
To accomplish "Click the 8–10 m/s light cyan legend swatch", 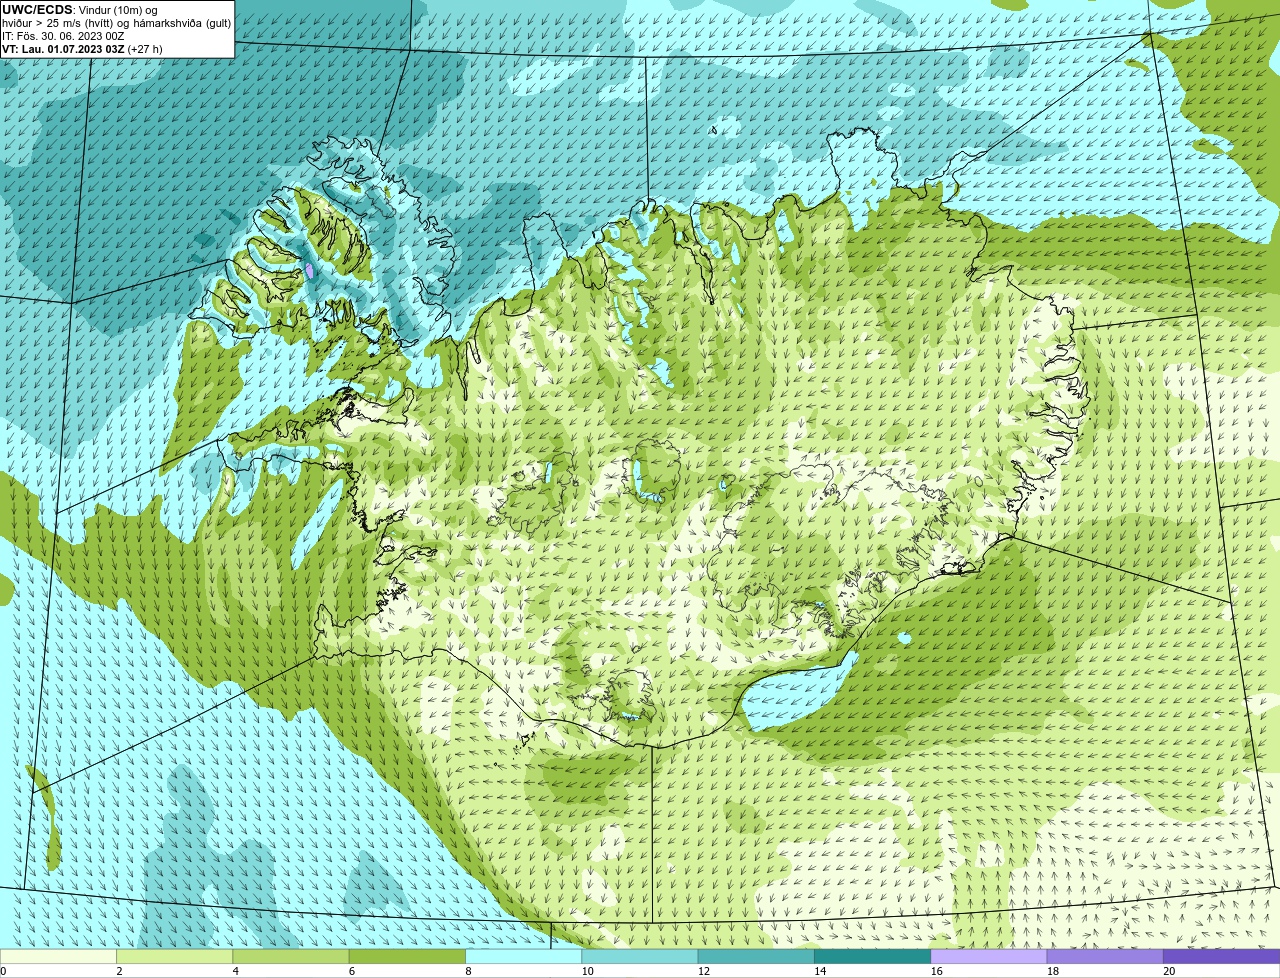I will pos(523,956).
